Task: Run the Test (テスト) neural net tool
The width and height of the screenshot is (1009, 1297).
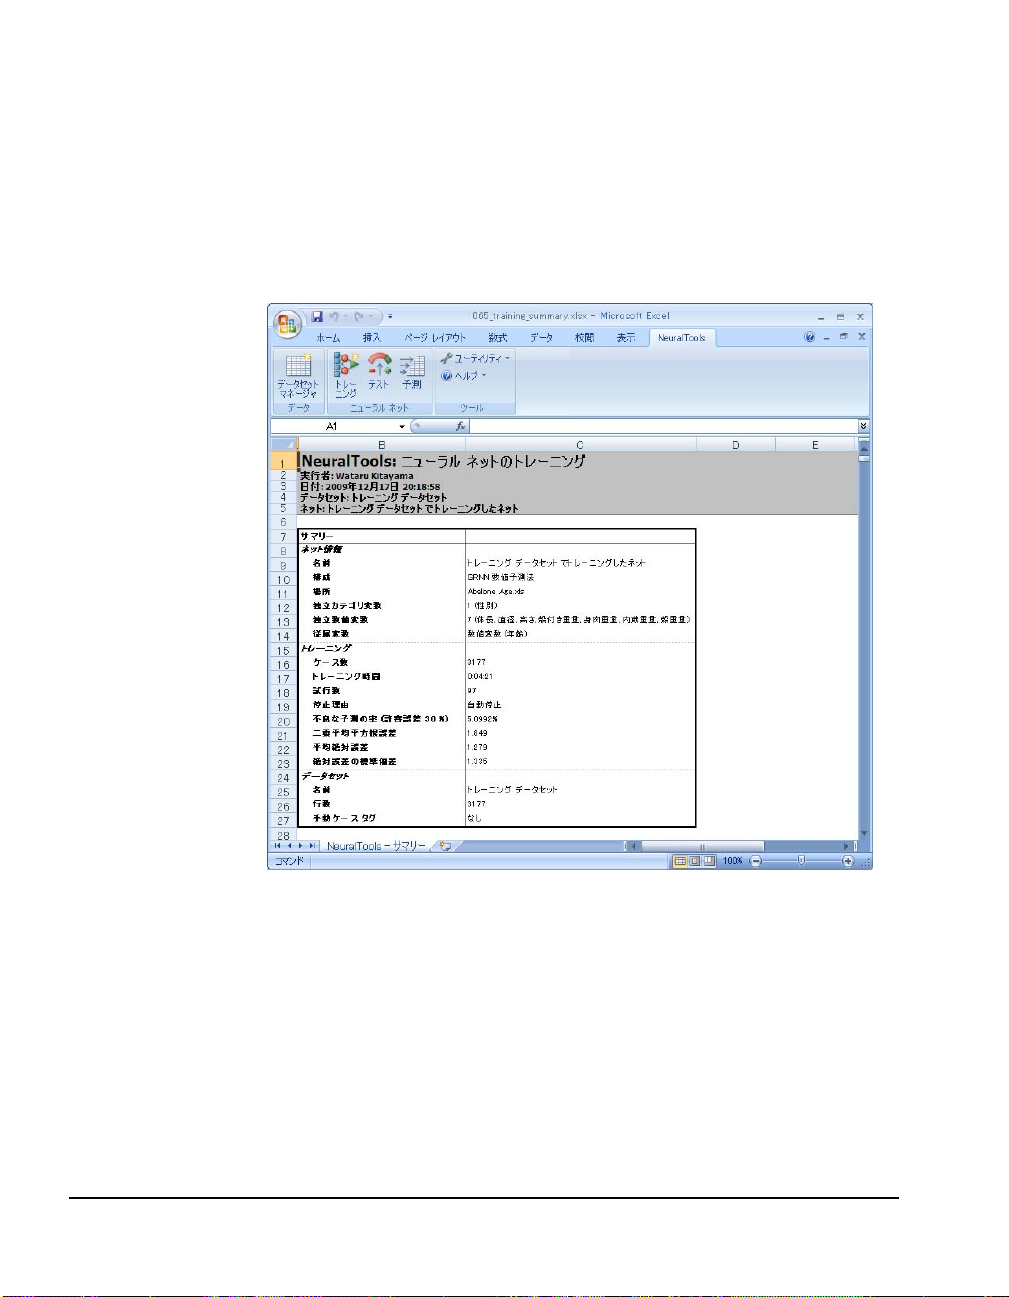Action: (x=379, y=371)
